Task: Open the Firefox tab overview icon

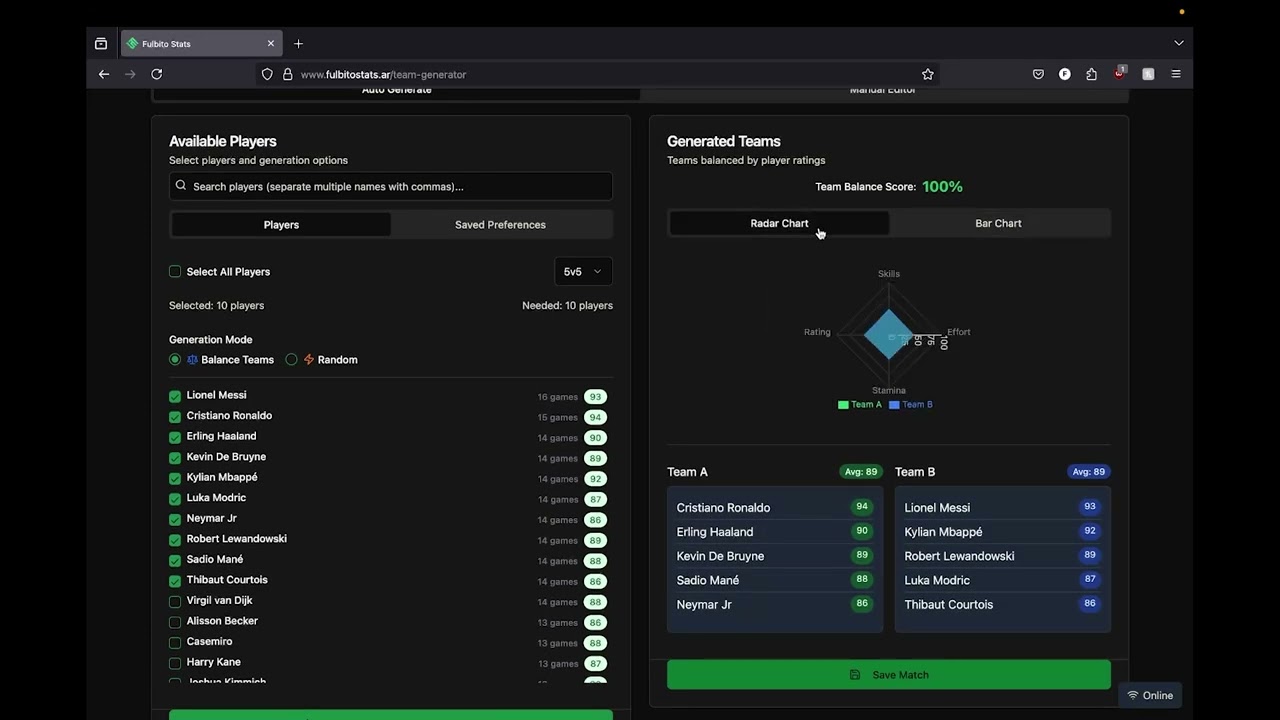Action: coord(101,44)
